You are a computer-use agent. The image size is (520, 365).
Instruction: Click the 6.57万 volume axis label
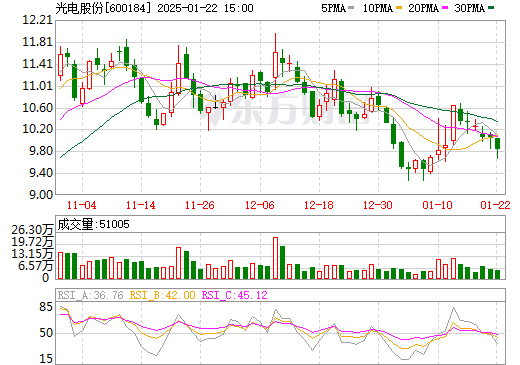tap(36, 266)
